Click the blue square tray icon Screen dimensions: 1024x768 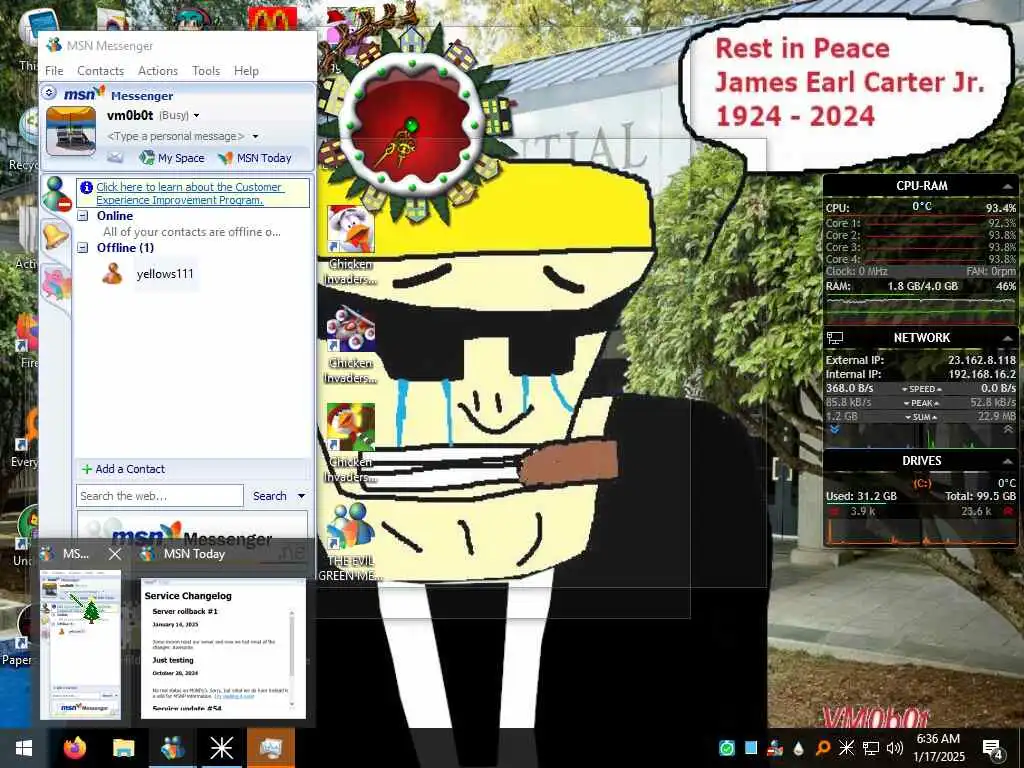(x=751, y=748)
